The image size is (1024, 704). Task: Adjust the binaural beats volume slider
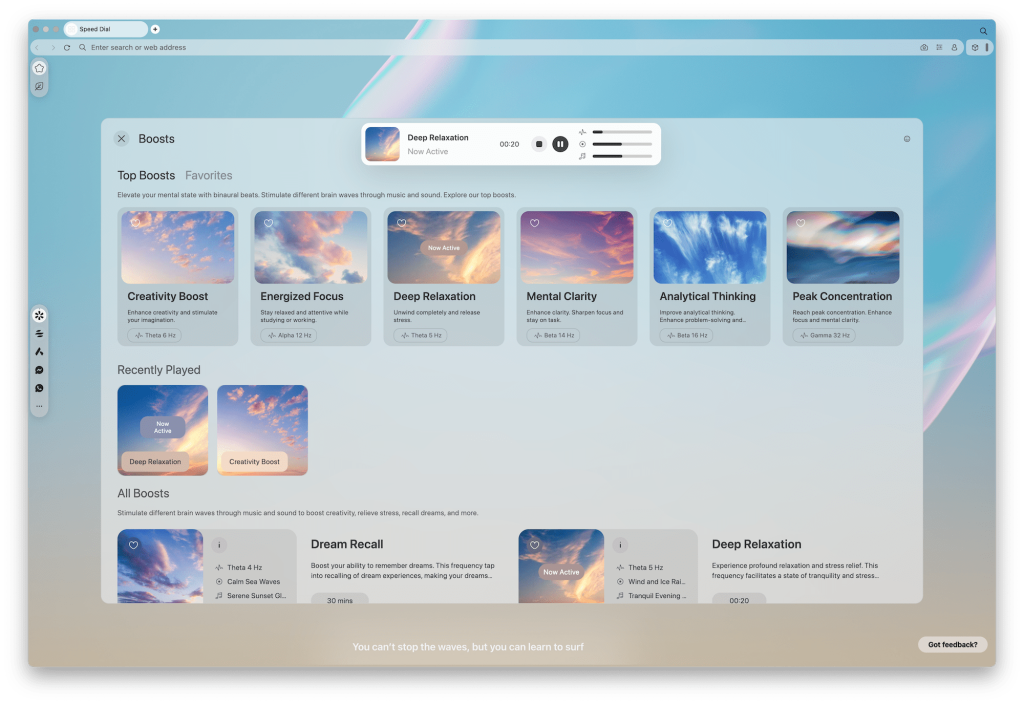(x=621, y=131)
